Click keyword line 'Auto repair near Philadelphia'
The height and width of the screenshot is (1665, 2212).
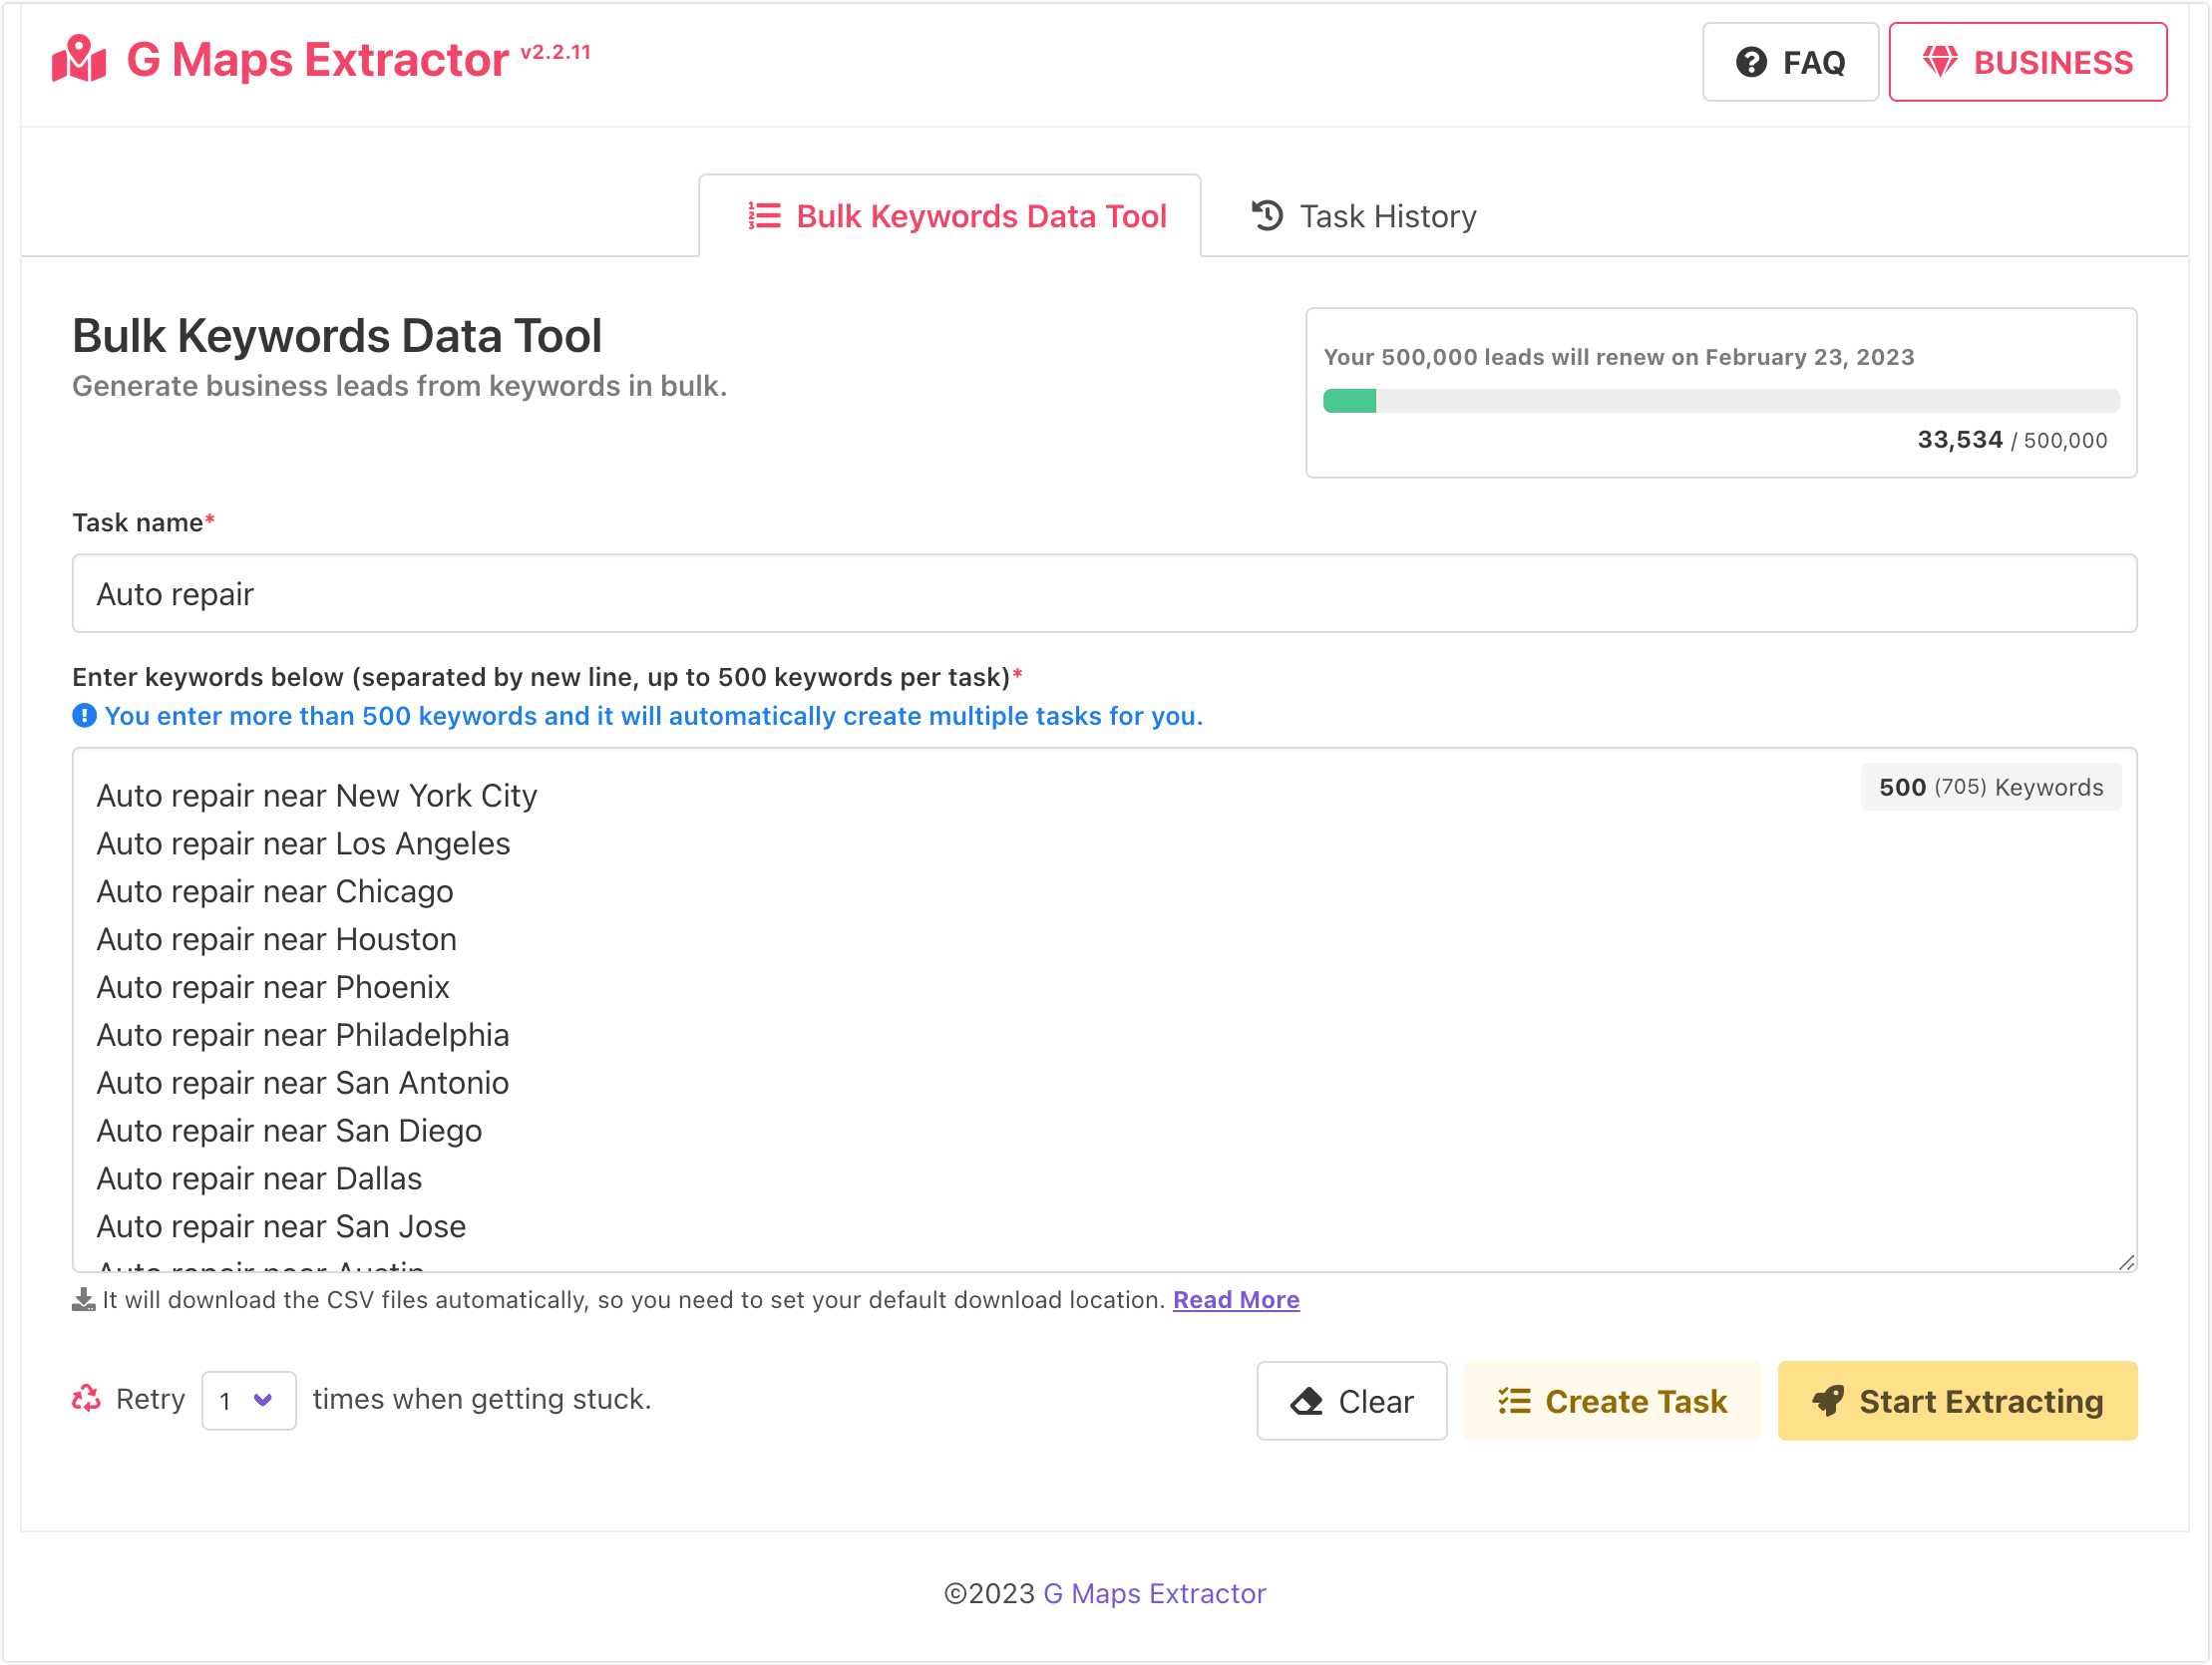pyautogui.click(x=302, y=1035)
